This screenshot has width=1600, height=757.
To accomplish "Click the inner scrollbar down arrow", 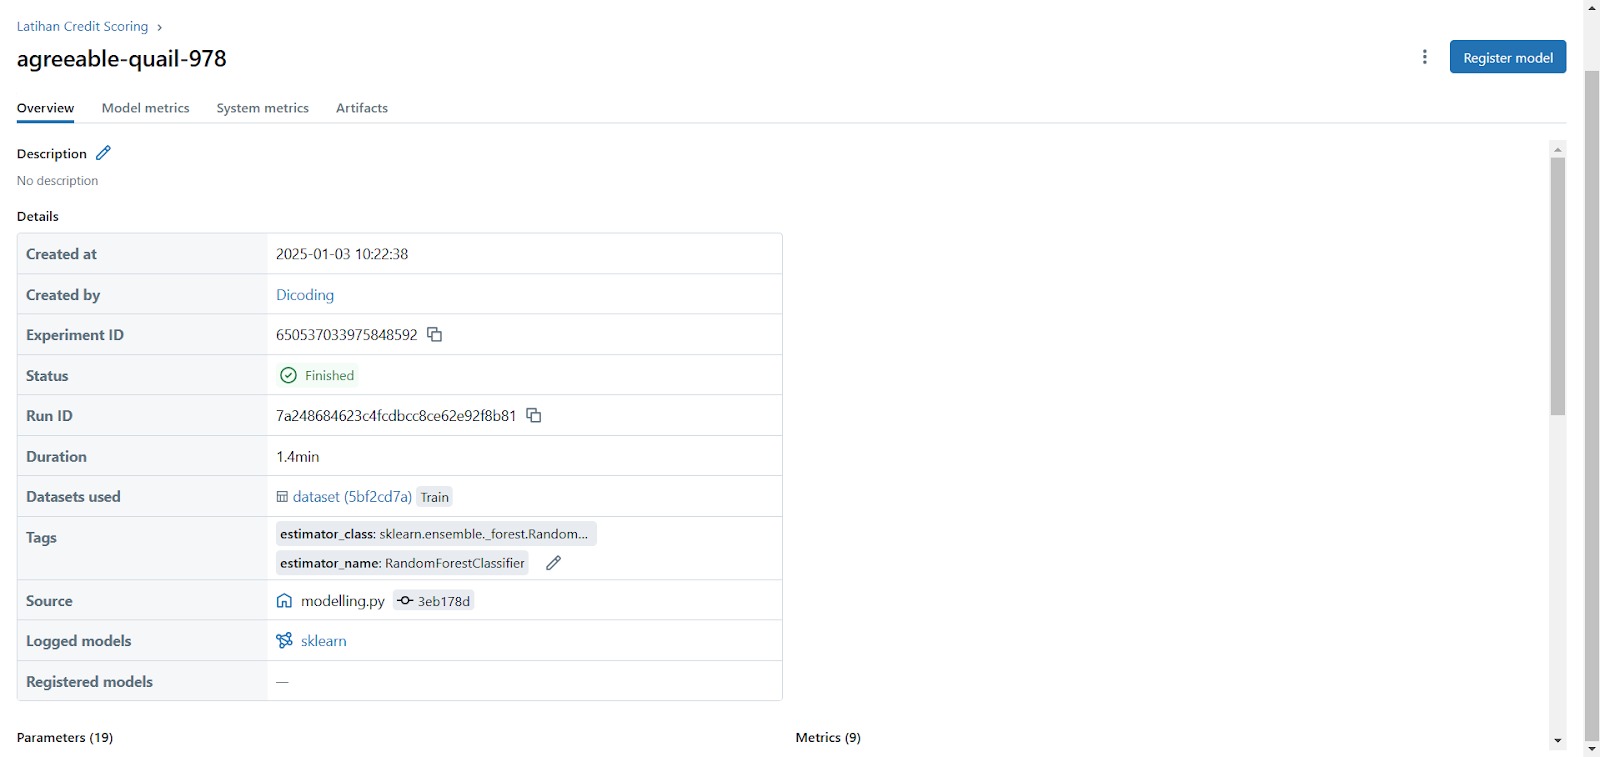I will click(x=1557, y=741).
